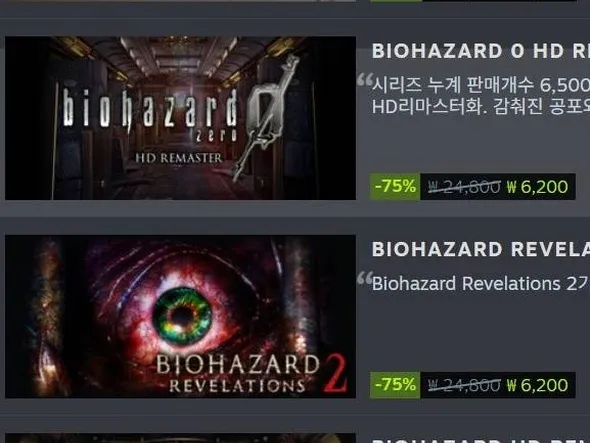Select the ₩6,200 price of Revelations 2
Screen dimensions: 590x443
tap(537, 385)
